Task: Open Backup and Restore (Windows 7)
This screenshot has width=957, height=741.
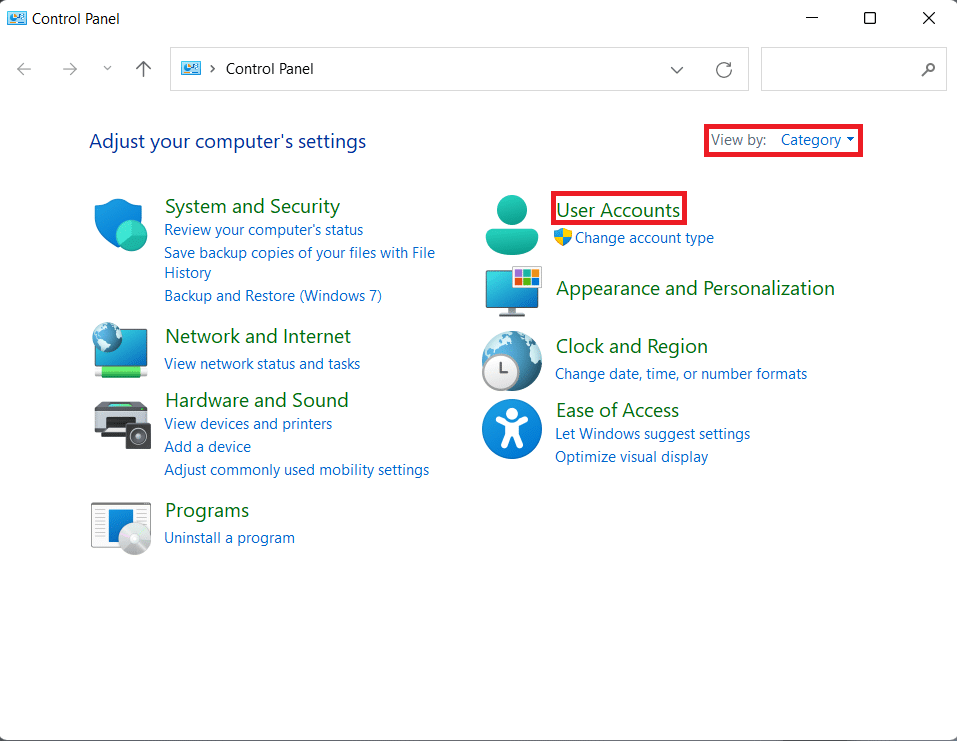Action: click(272, 296)
